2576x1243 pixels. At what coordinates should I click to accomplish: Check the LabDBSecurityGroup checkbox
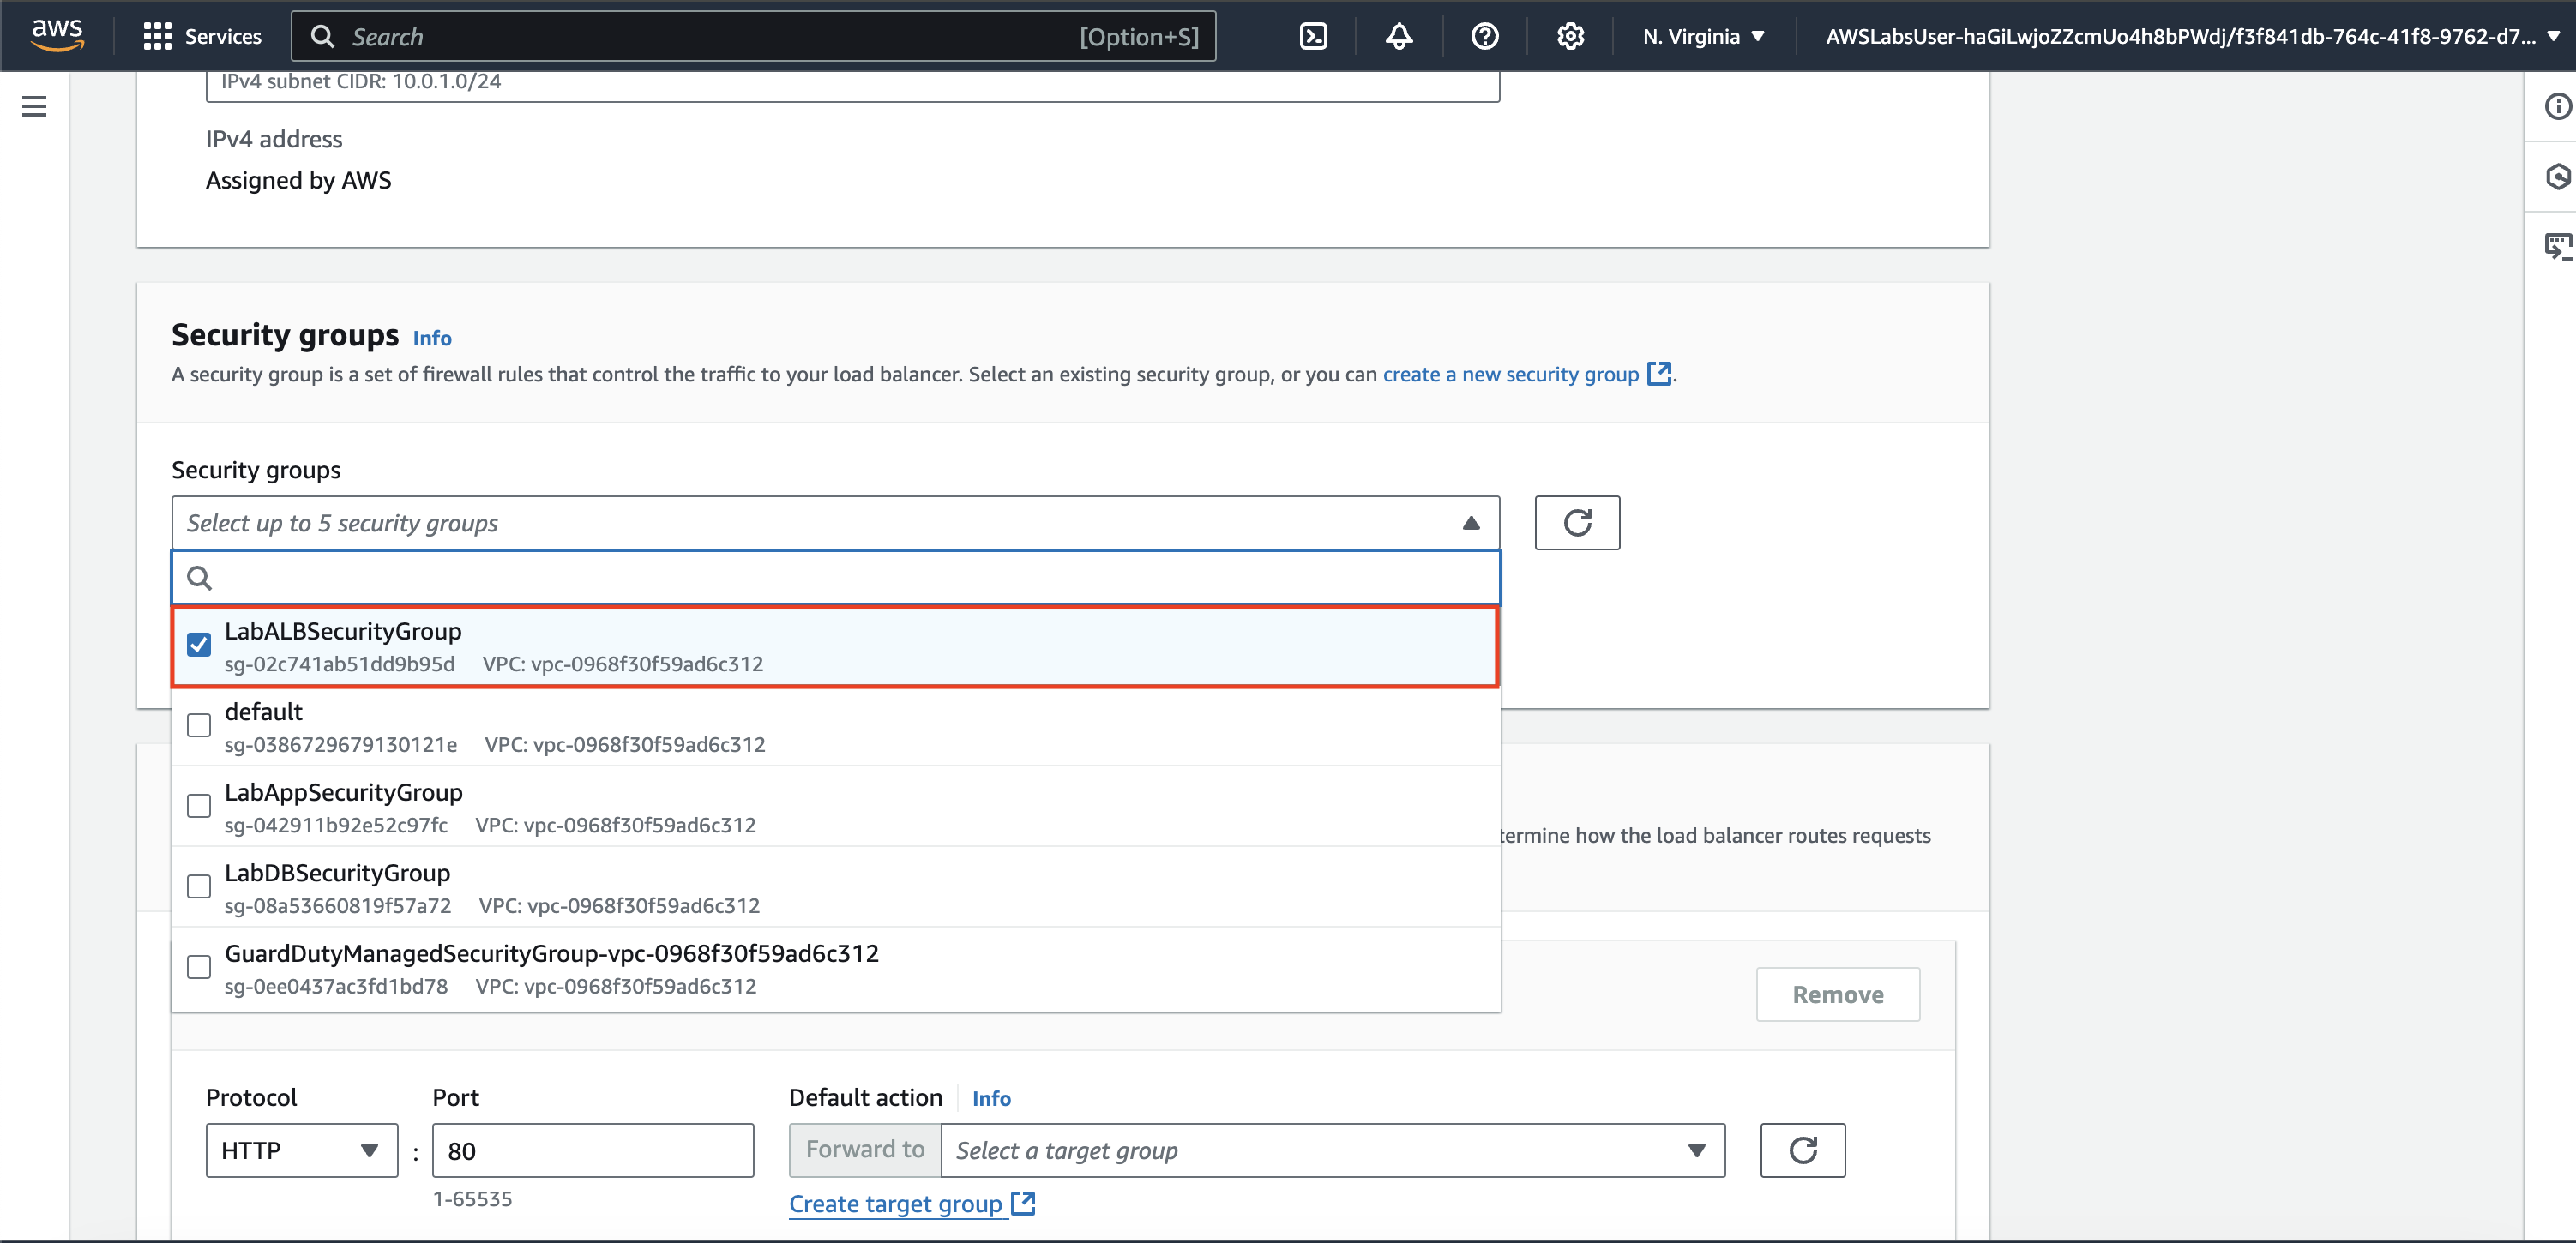pyautogui.click(x=199, y=886)
